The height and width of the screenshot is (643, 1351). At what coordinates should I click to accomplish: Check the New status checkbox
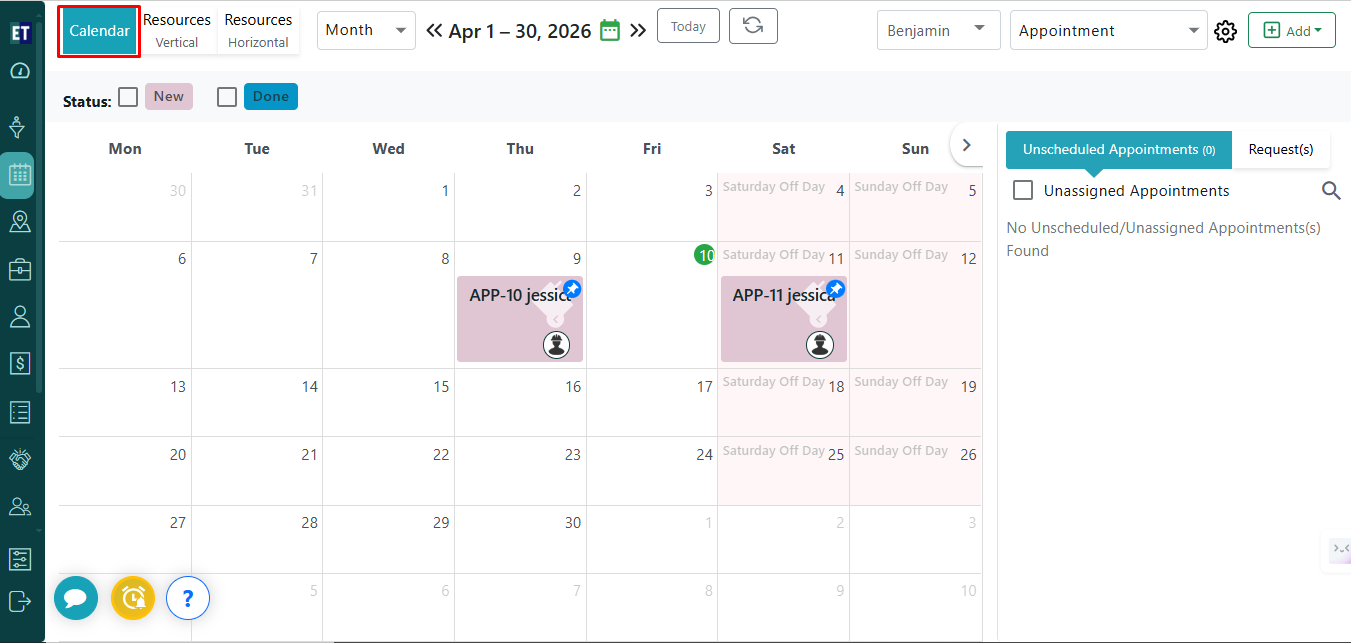(x=128, y=97)
